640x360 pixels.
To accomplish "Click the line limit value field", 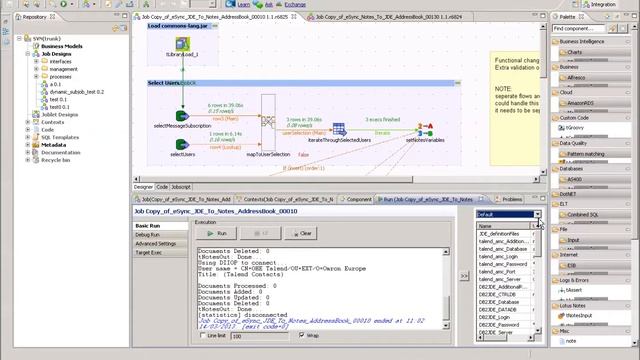I will click(260, 336).
